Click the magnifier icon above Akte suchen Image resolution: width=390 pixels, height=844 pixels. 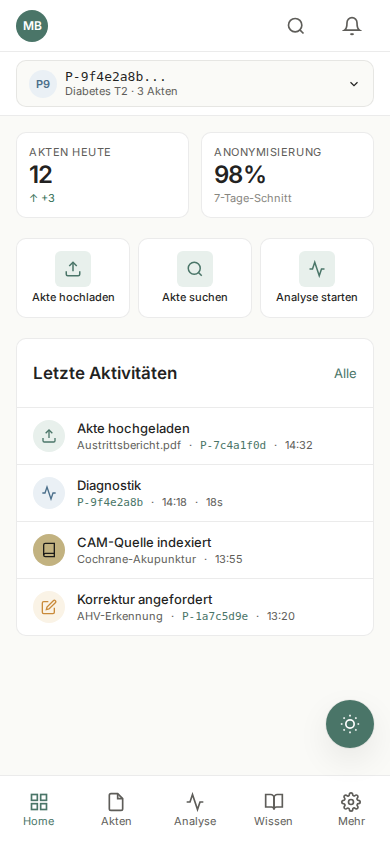click(x=195, y=269)
